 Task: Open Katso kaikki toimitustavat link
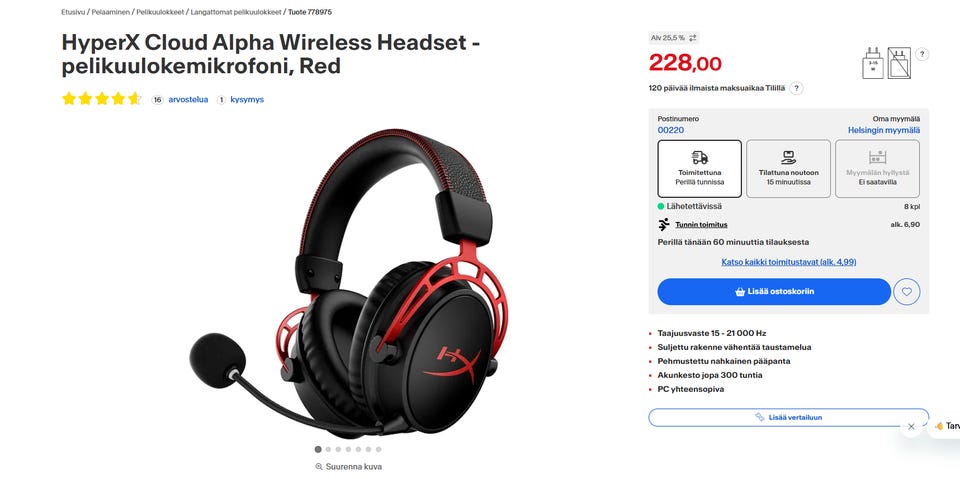[789, 262]
